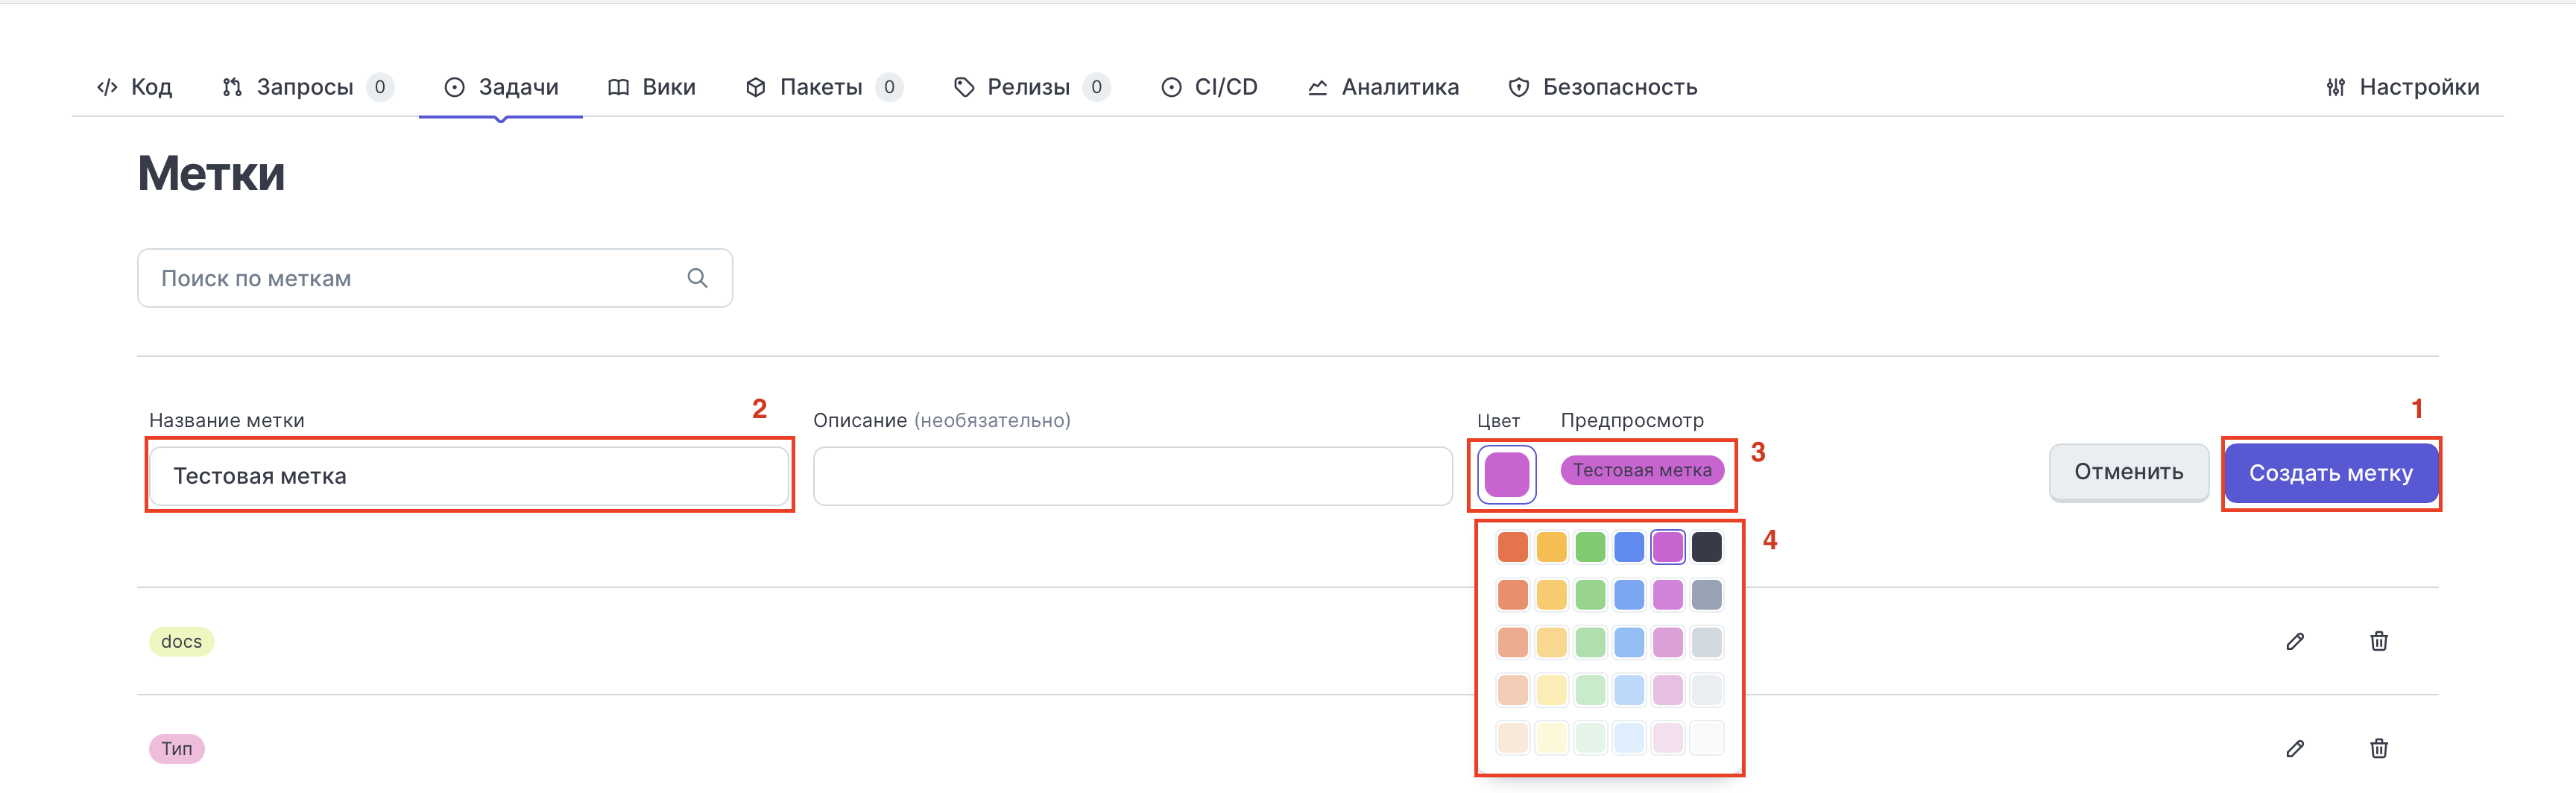The width and height of the screenshot is (2576, 793).
Task: Edit the docs label with pencil icon
Action: 2295,641
